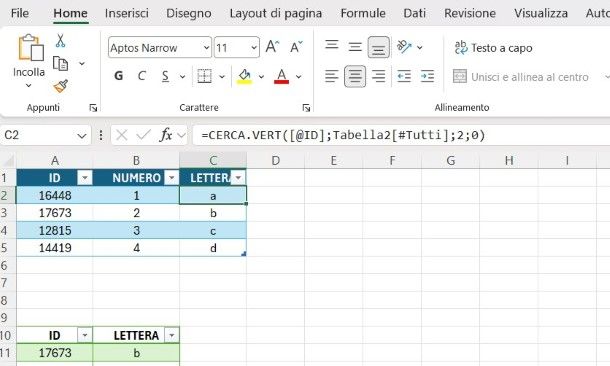Apply red font color A
The height and width of the screenshot is (366, 610).
(x=281, y=76)
